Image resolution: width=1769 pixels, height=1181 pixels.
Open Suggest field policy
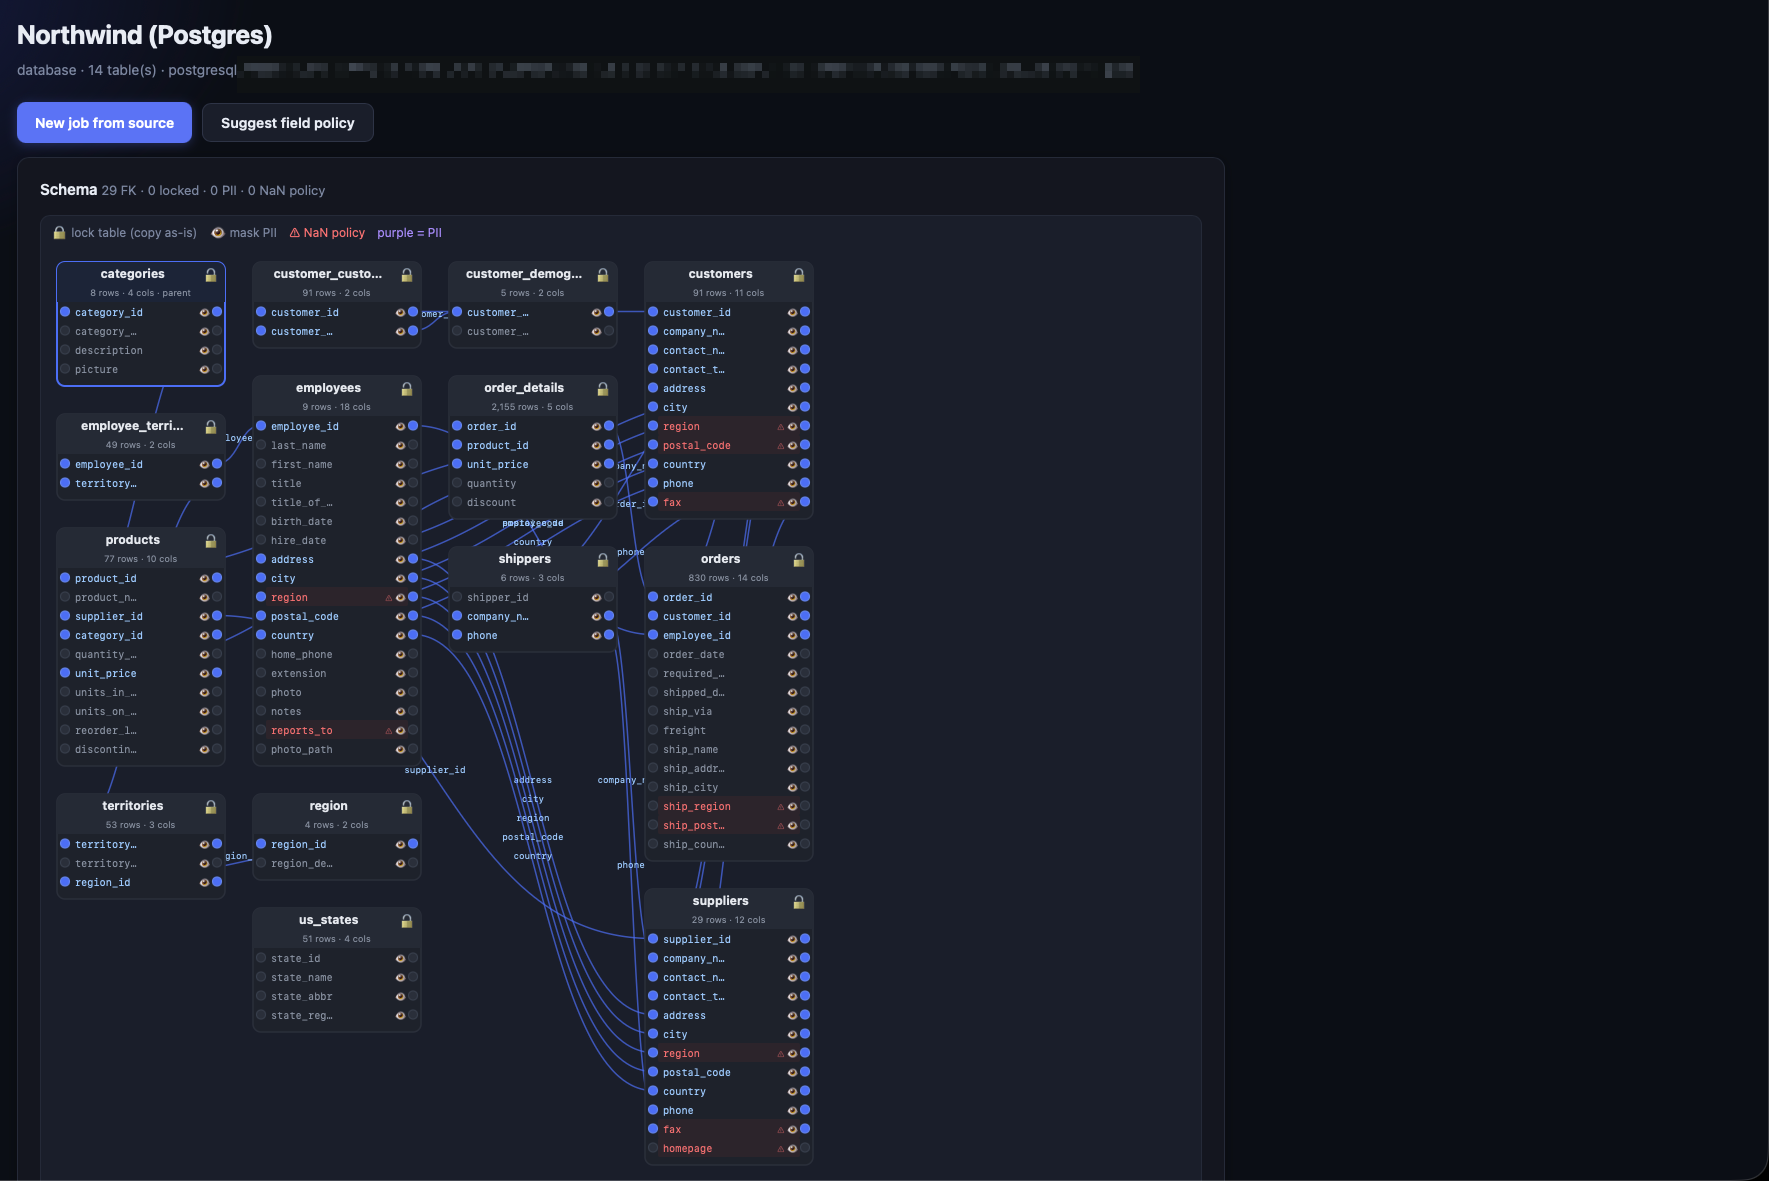pos(287,123)
